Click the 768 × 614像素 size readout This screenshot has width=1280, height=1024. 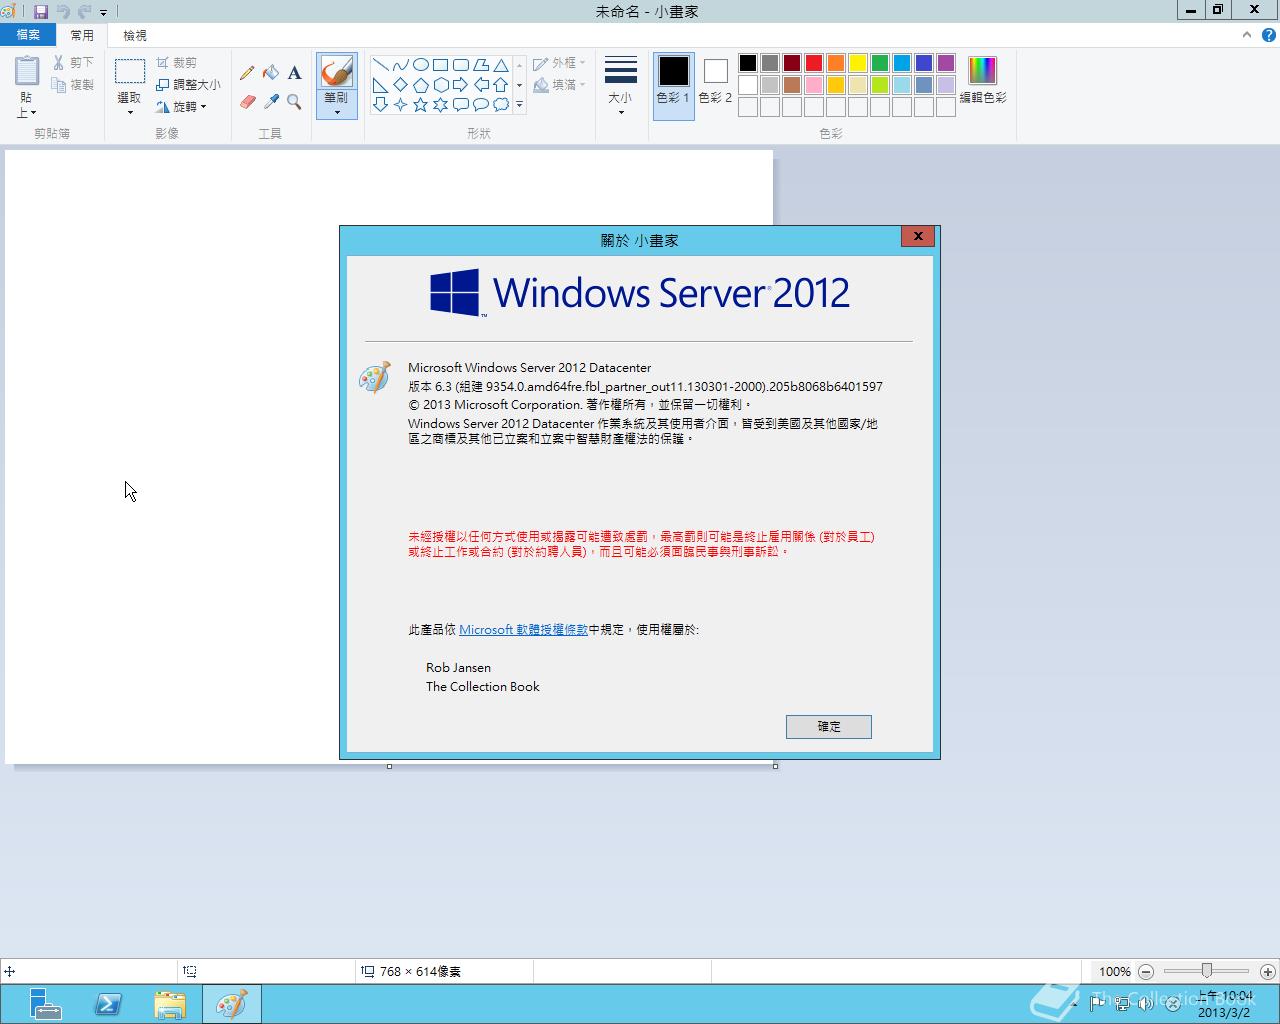(x=420, y=971)
